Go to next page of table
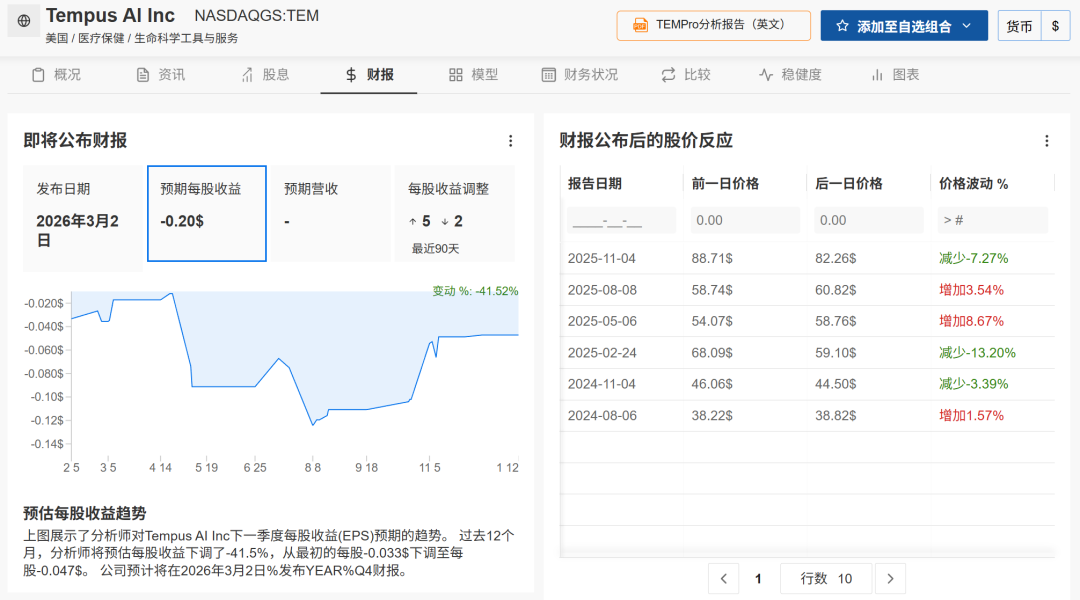This screenshot has width=1080, height=600. (890, 578)
